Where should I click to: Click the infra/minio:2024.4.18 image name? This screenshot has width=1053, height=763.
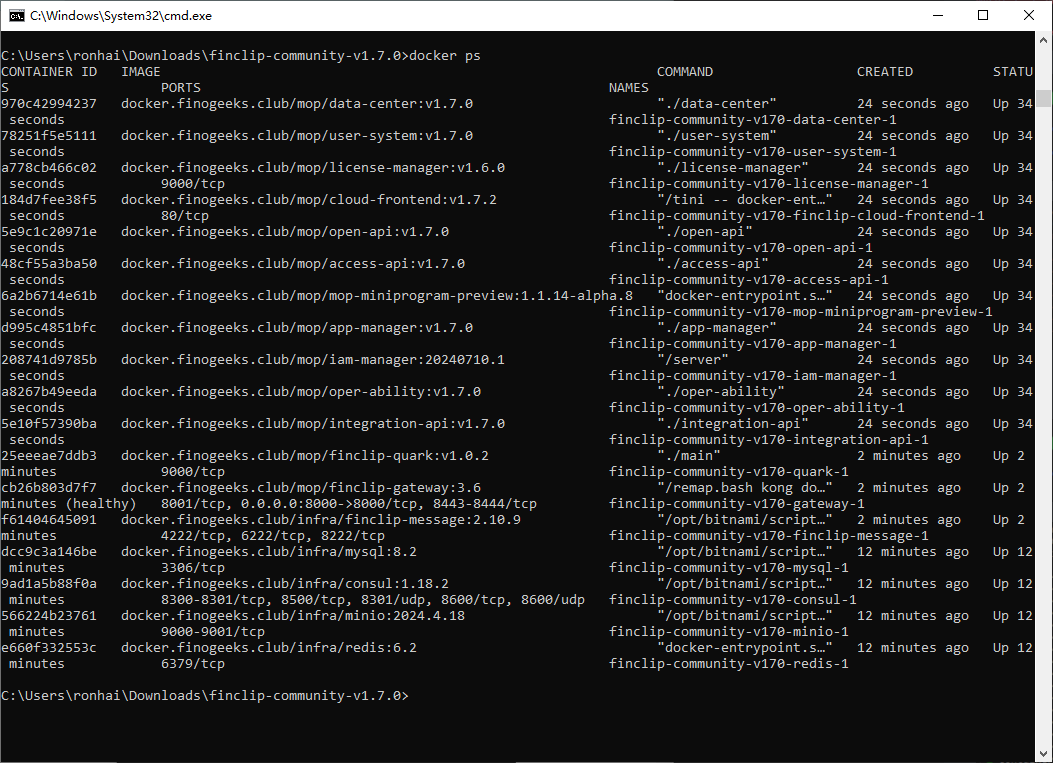pyautogui.click(x=293, y=616)
